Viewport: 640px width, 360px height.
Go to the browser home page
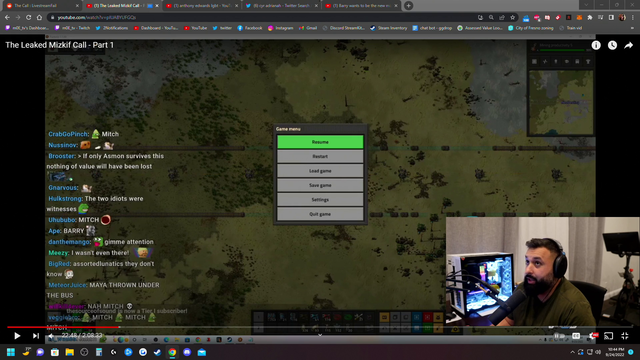pyautogui.click(x=39, y=18)
